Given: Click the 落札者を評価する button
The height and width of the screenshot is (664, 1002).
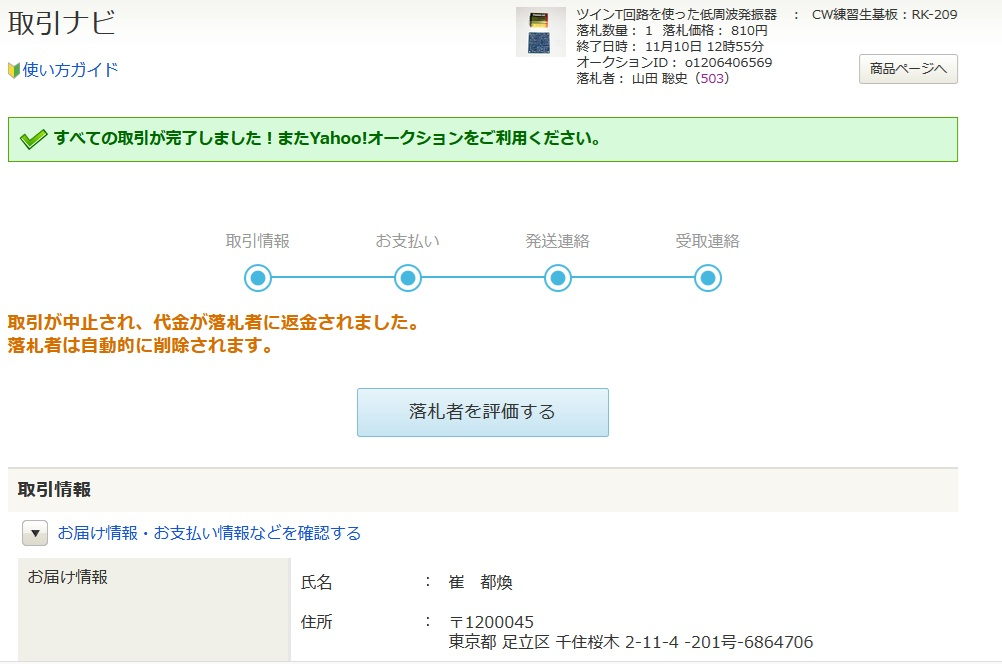Looking at the screenshot, I should click(482, 412).
